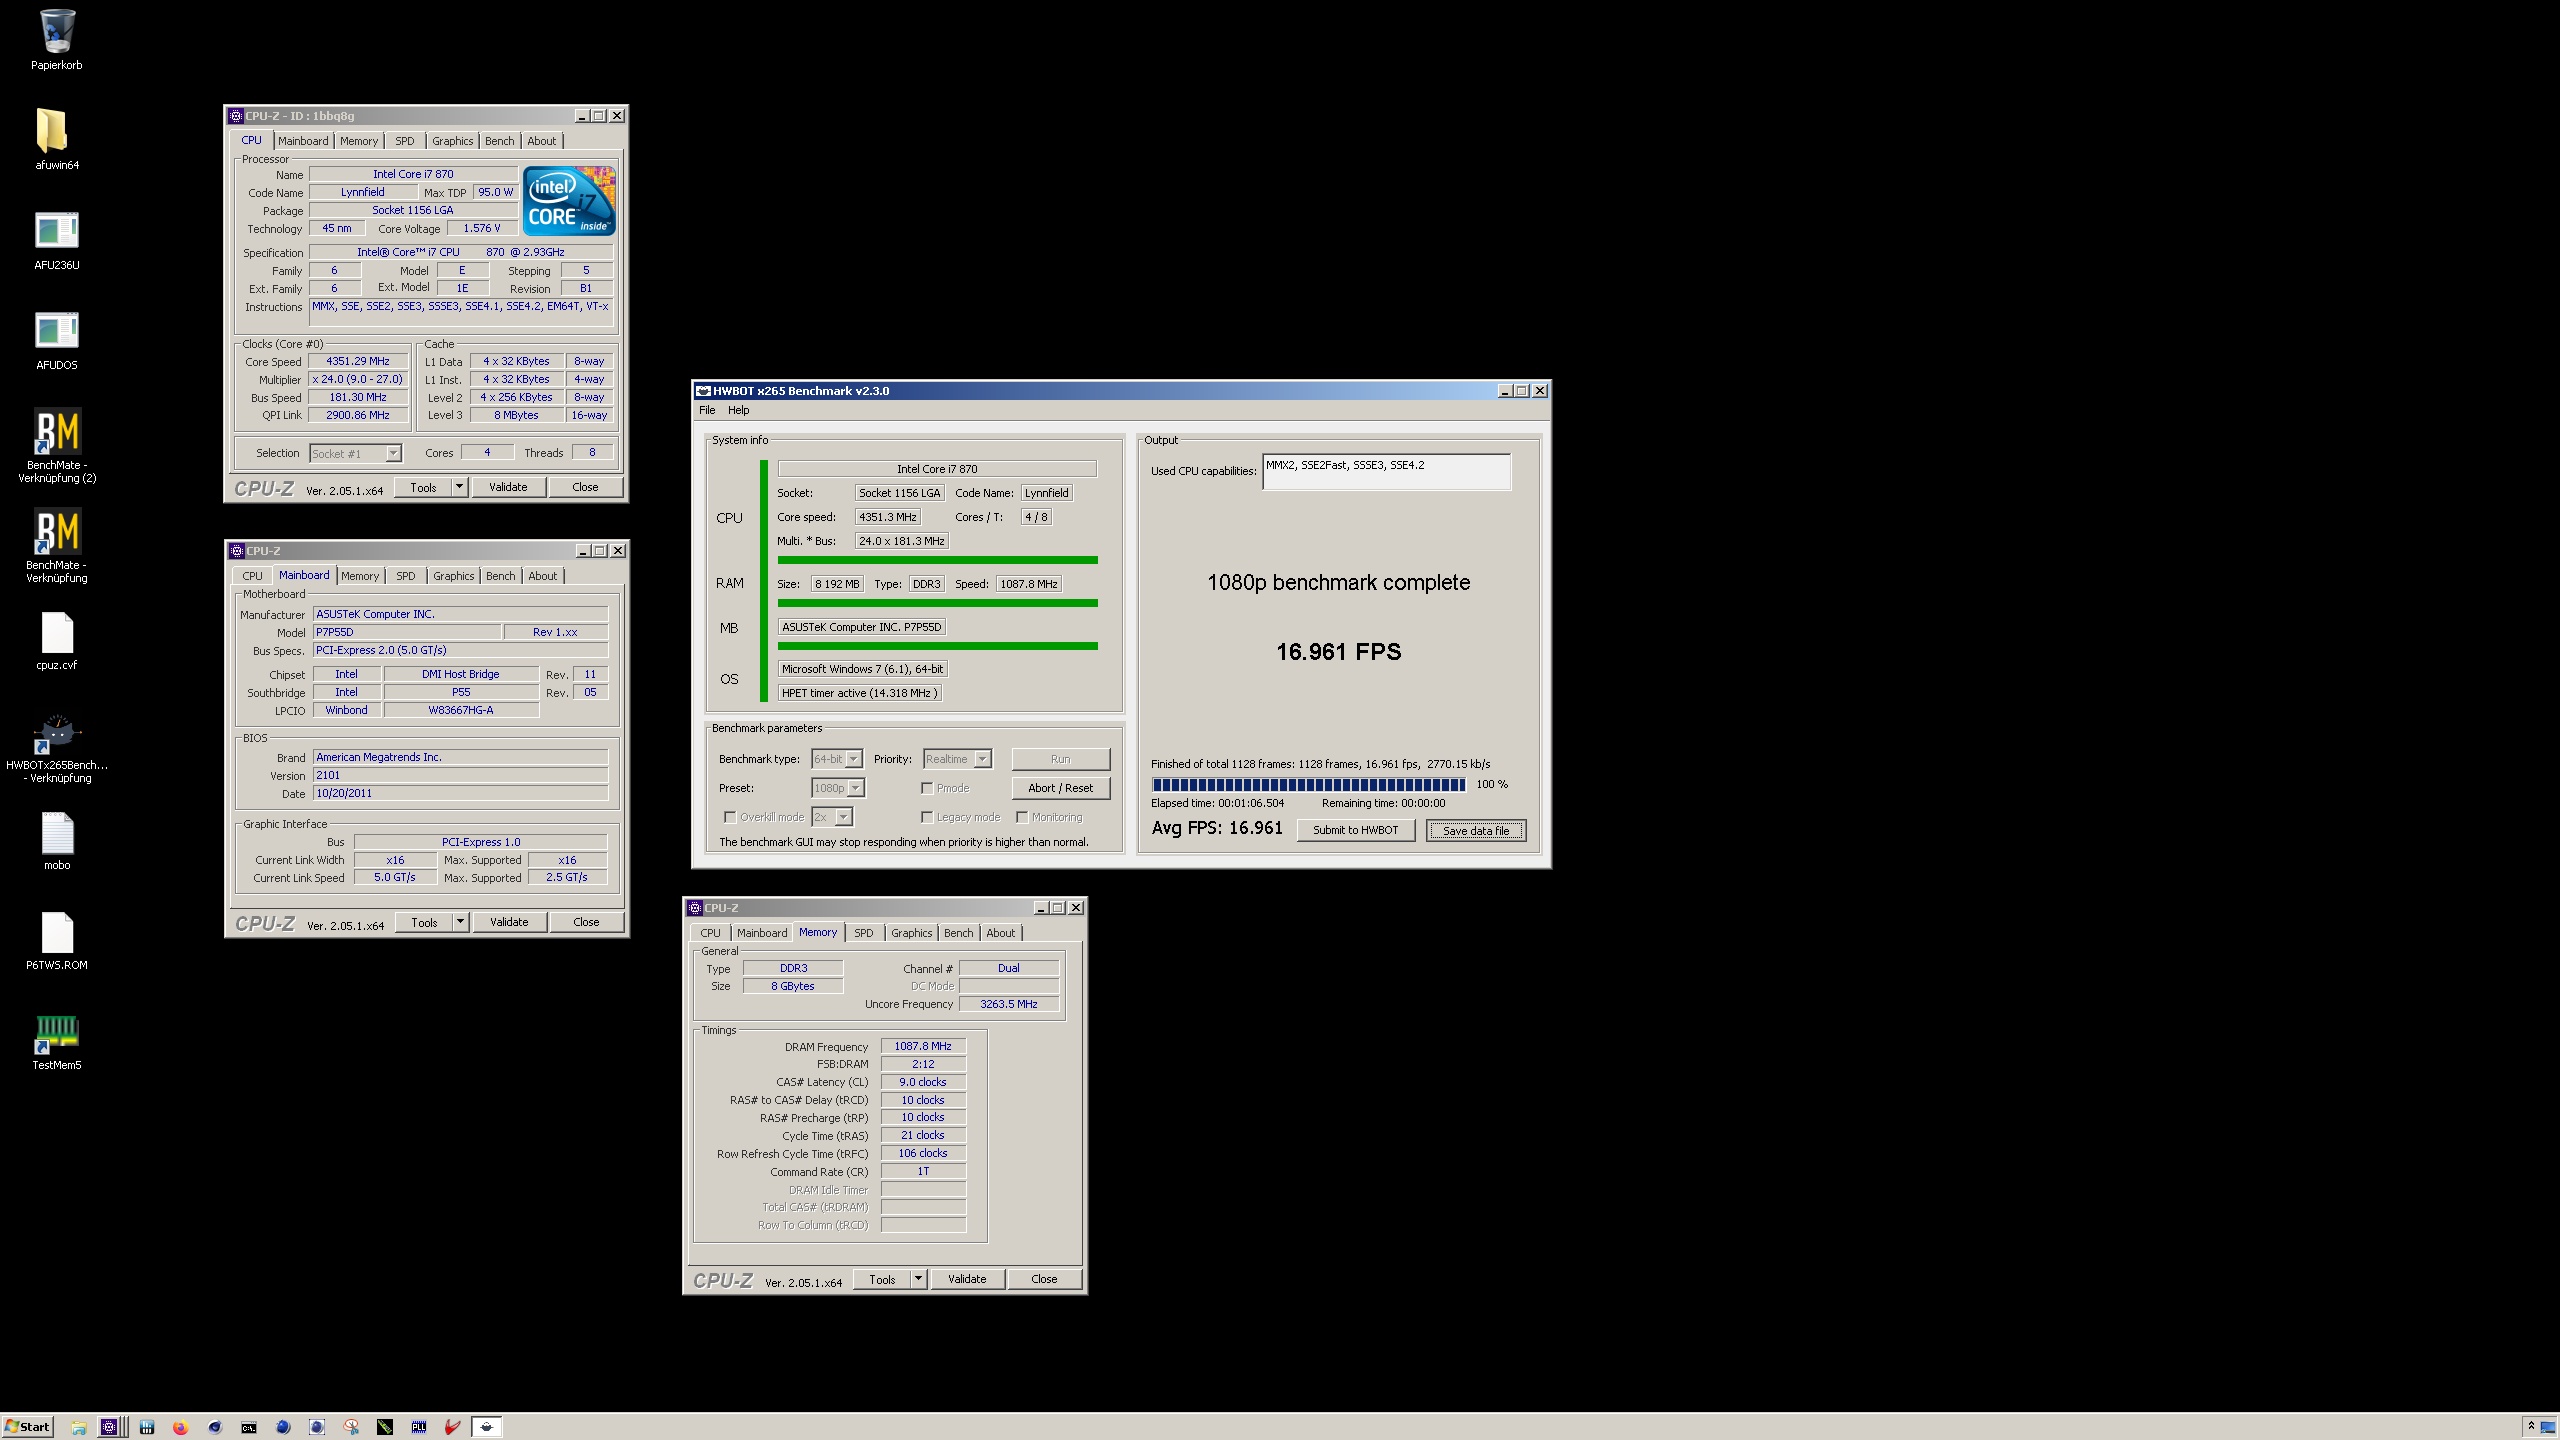Open the Socket #1 selection dropdown
Image resolution: width=2560 pixels, height=1440 pixels.
point(355,453)
